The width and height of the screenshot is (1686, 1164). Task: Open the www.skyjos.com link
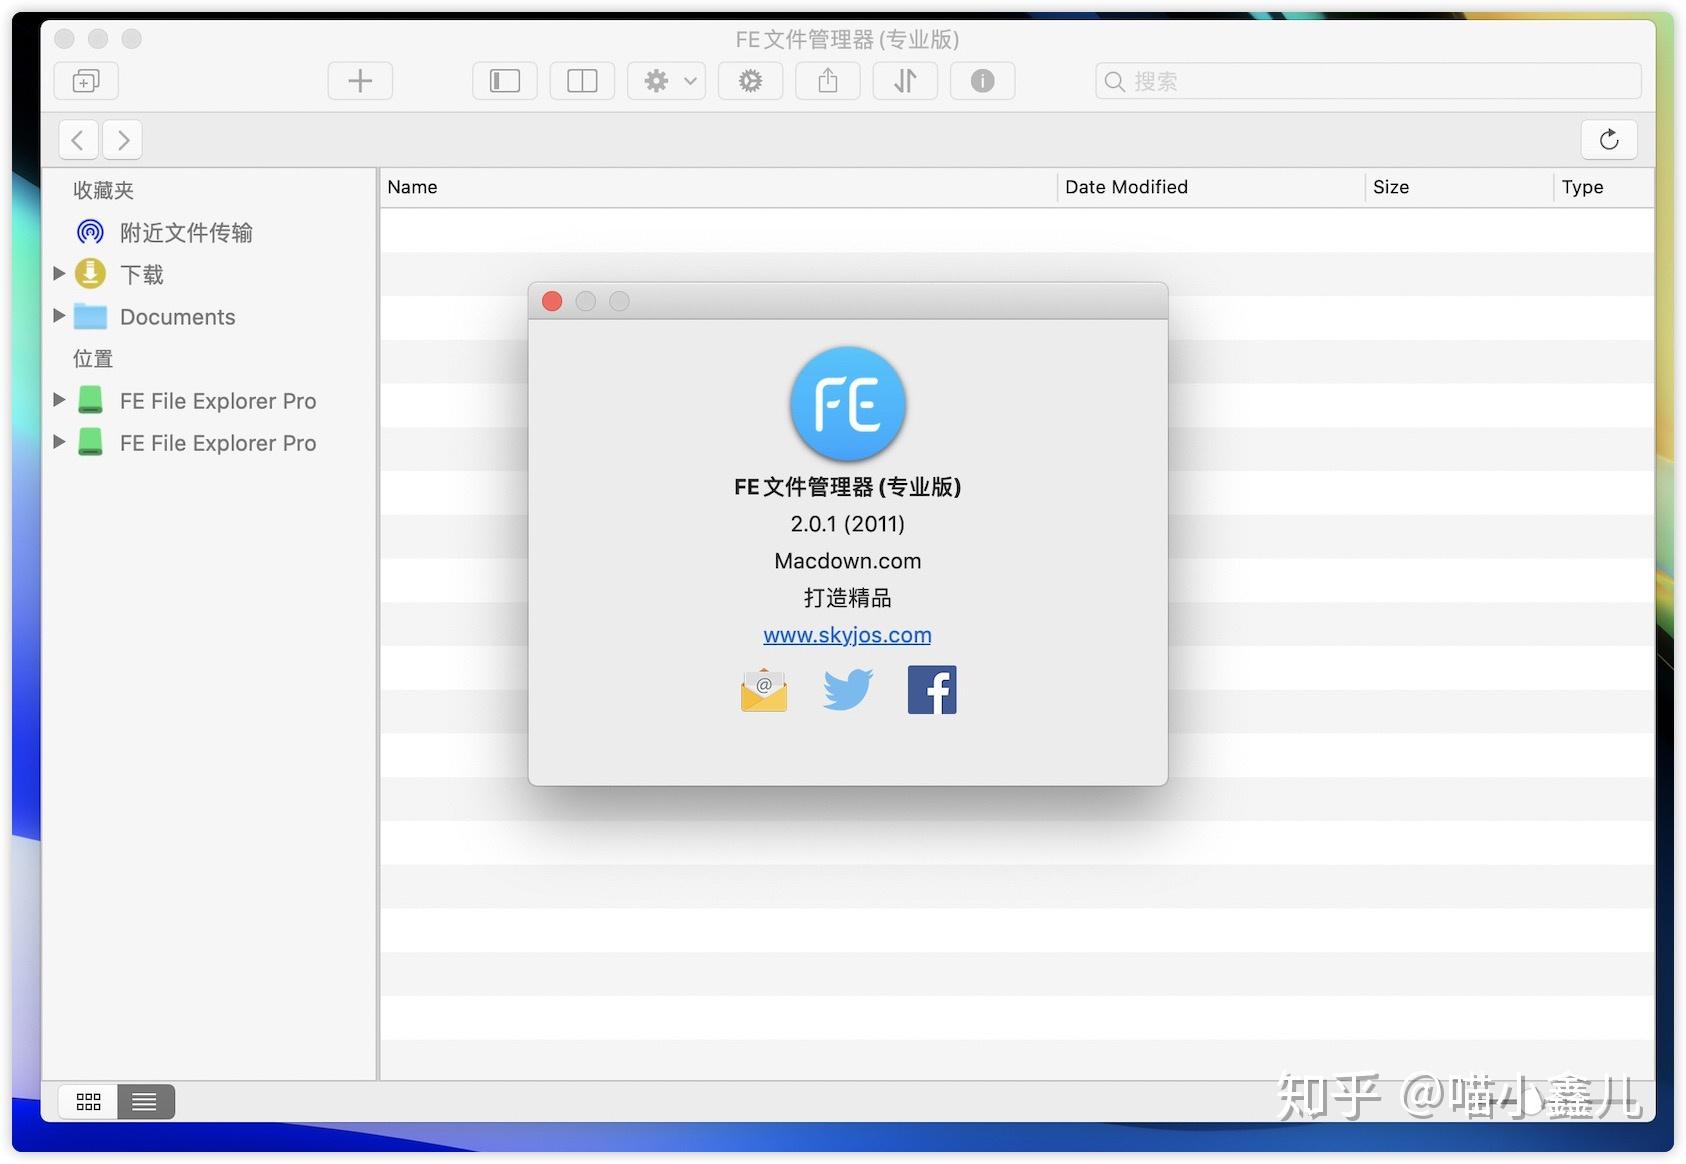point(847,634)
